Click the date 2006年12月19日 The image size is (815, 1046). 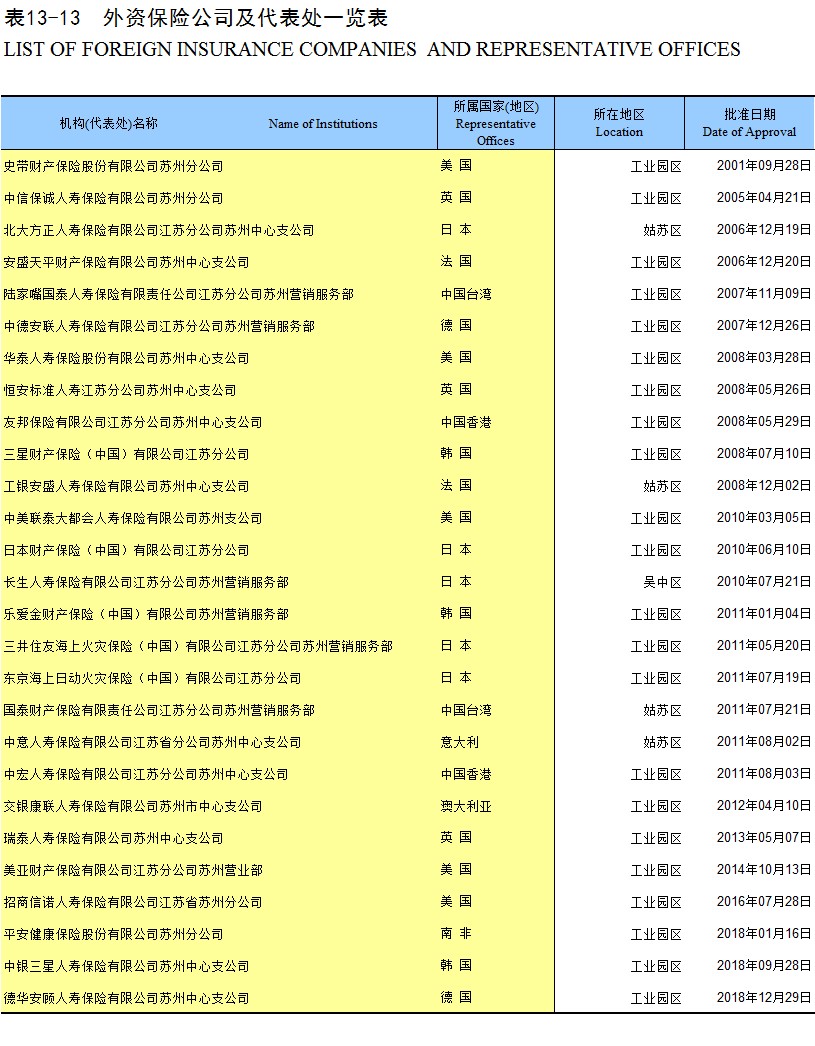[764, 229]
